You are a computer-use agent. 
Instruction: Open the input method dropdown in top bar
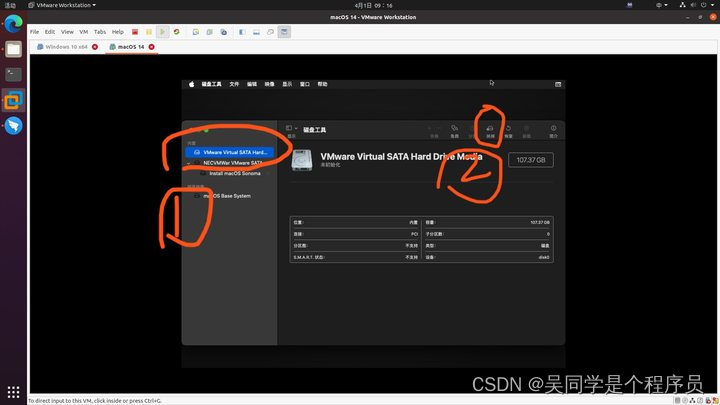(662, 5)
